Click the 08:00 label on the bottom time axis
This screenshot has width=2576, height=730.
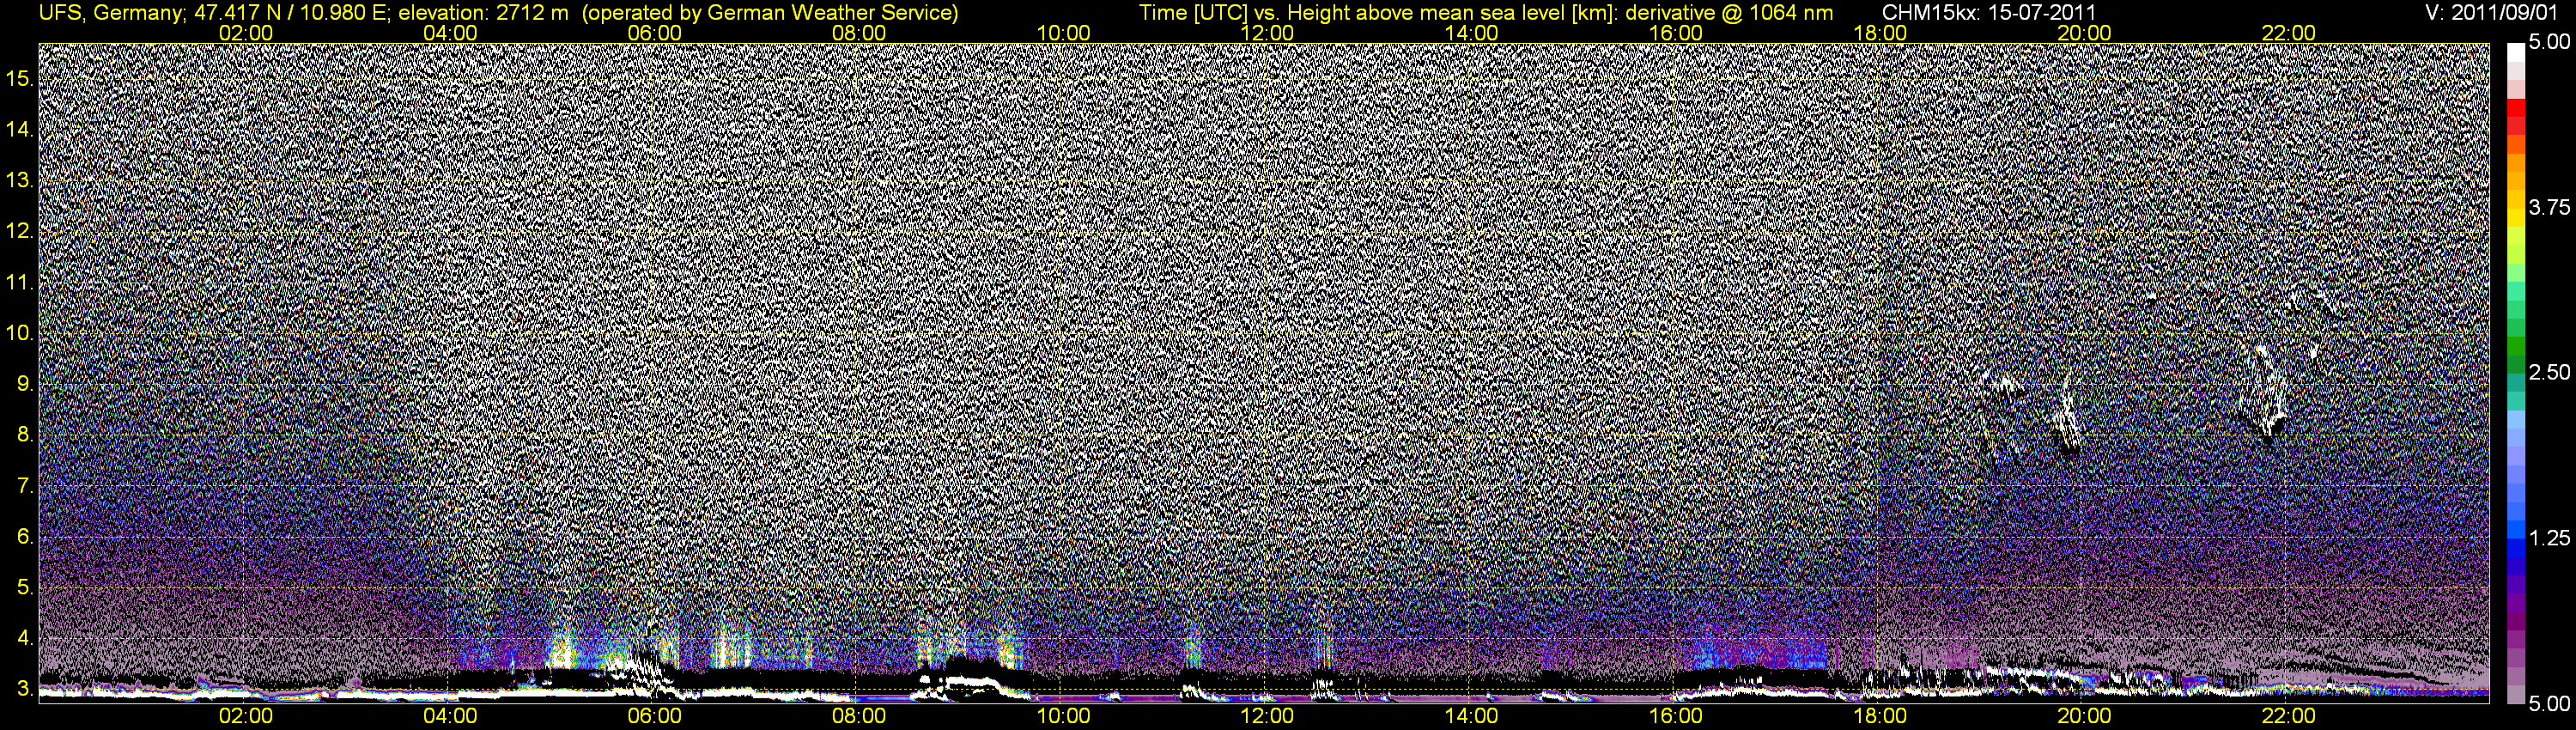pyautogui.click(x=859, y=716)
